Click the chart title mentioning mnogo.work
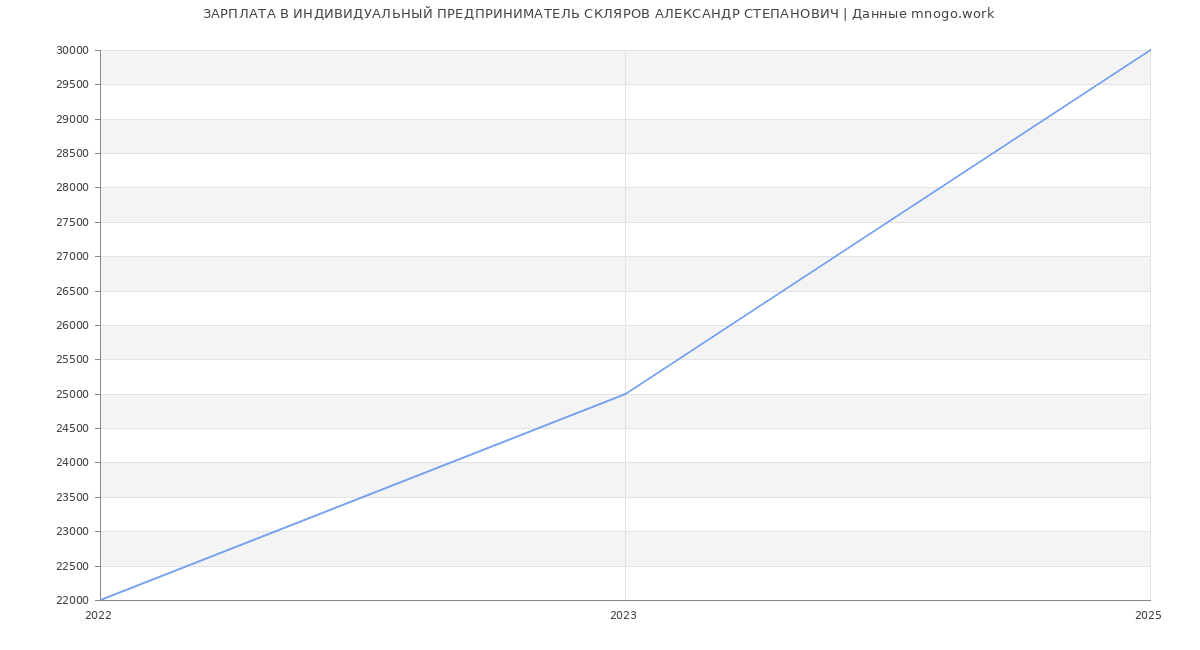The height and width of the screenshot is (650, 1200). [598, 14]
